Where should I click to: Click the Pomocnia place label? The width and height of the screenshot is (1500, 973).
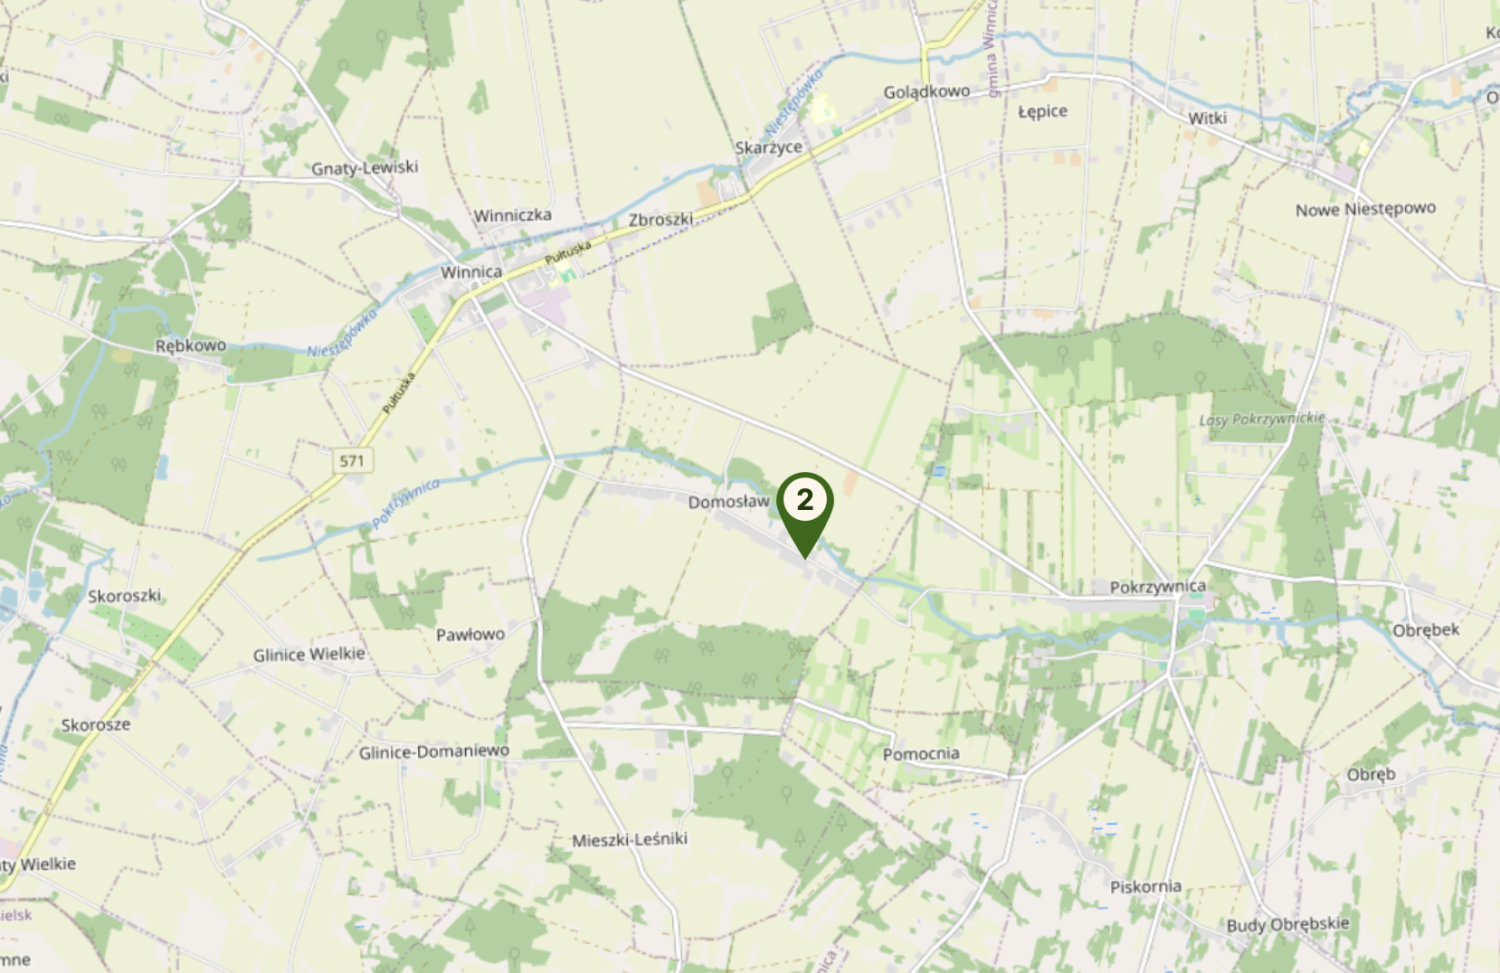pos(920,753)
